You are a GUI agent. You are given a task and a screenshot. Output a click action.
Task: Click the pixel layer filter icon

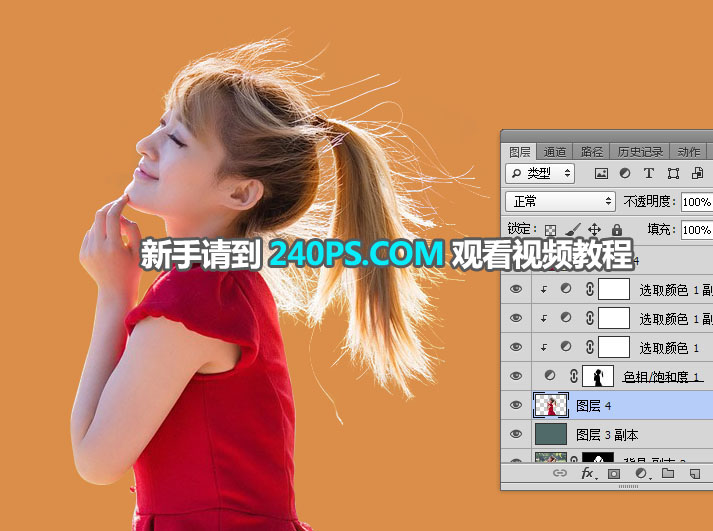point(602,173)
